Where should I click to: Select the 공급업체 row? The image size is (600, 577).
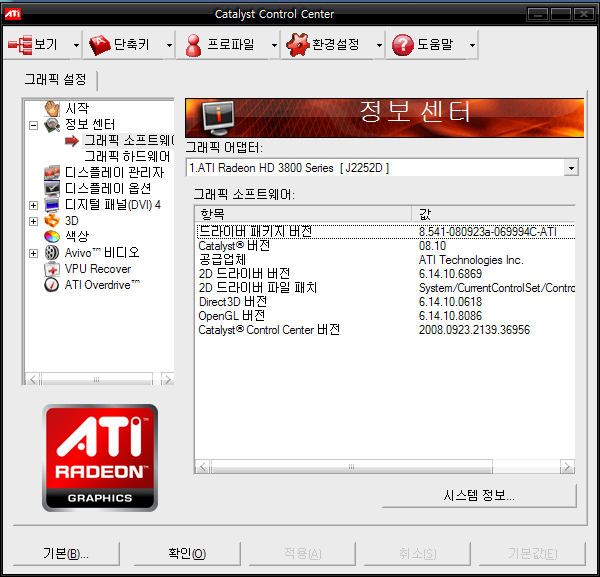pos(386,260)
